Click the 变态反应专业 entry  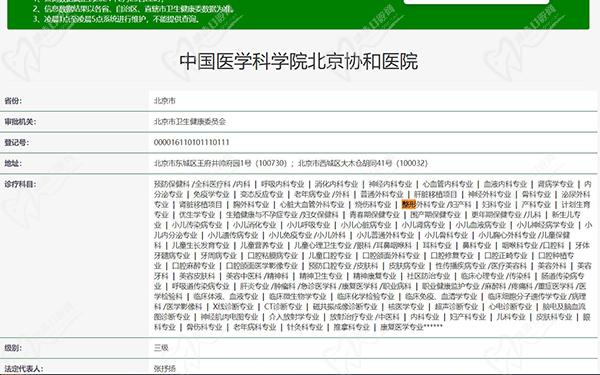[261, 194]
